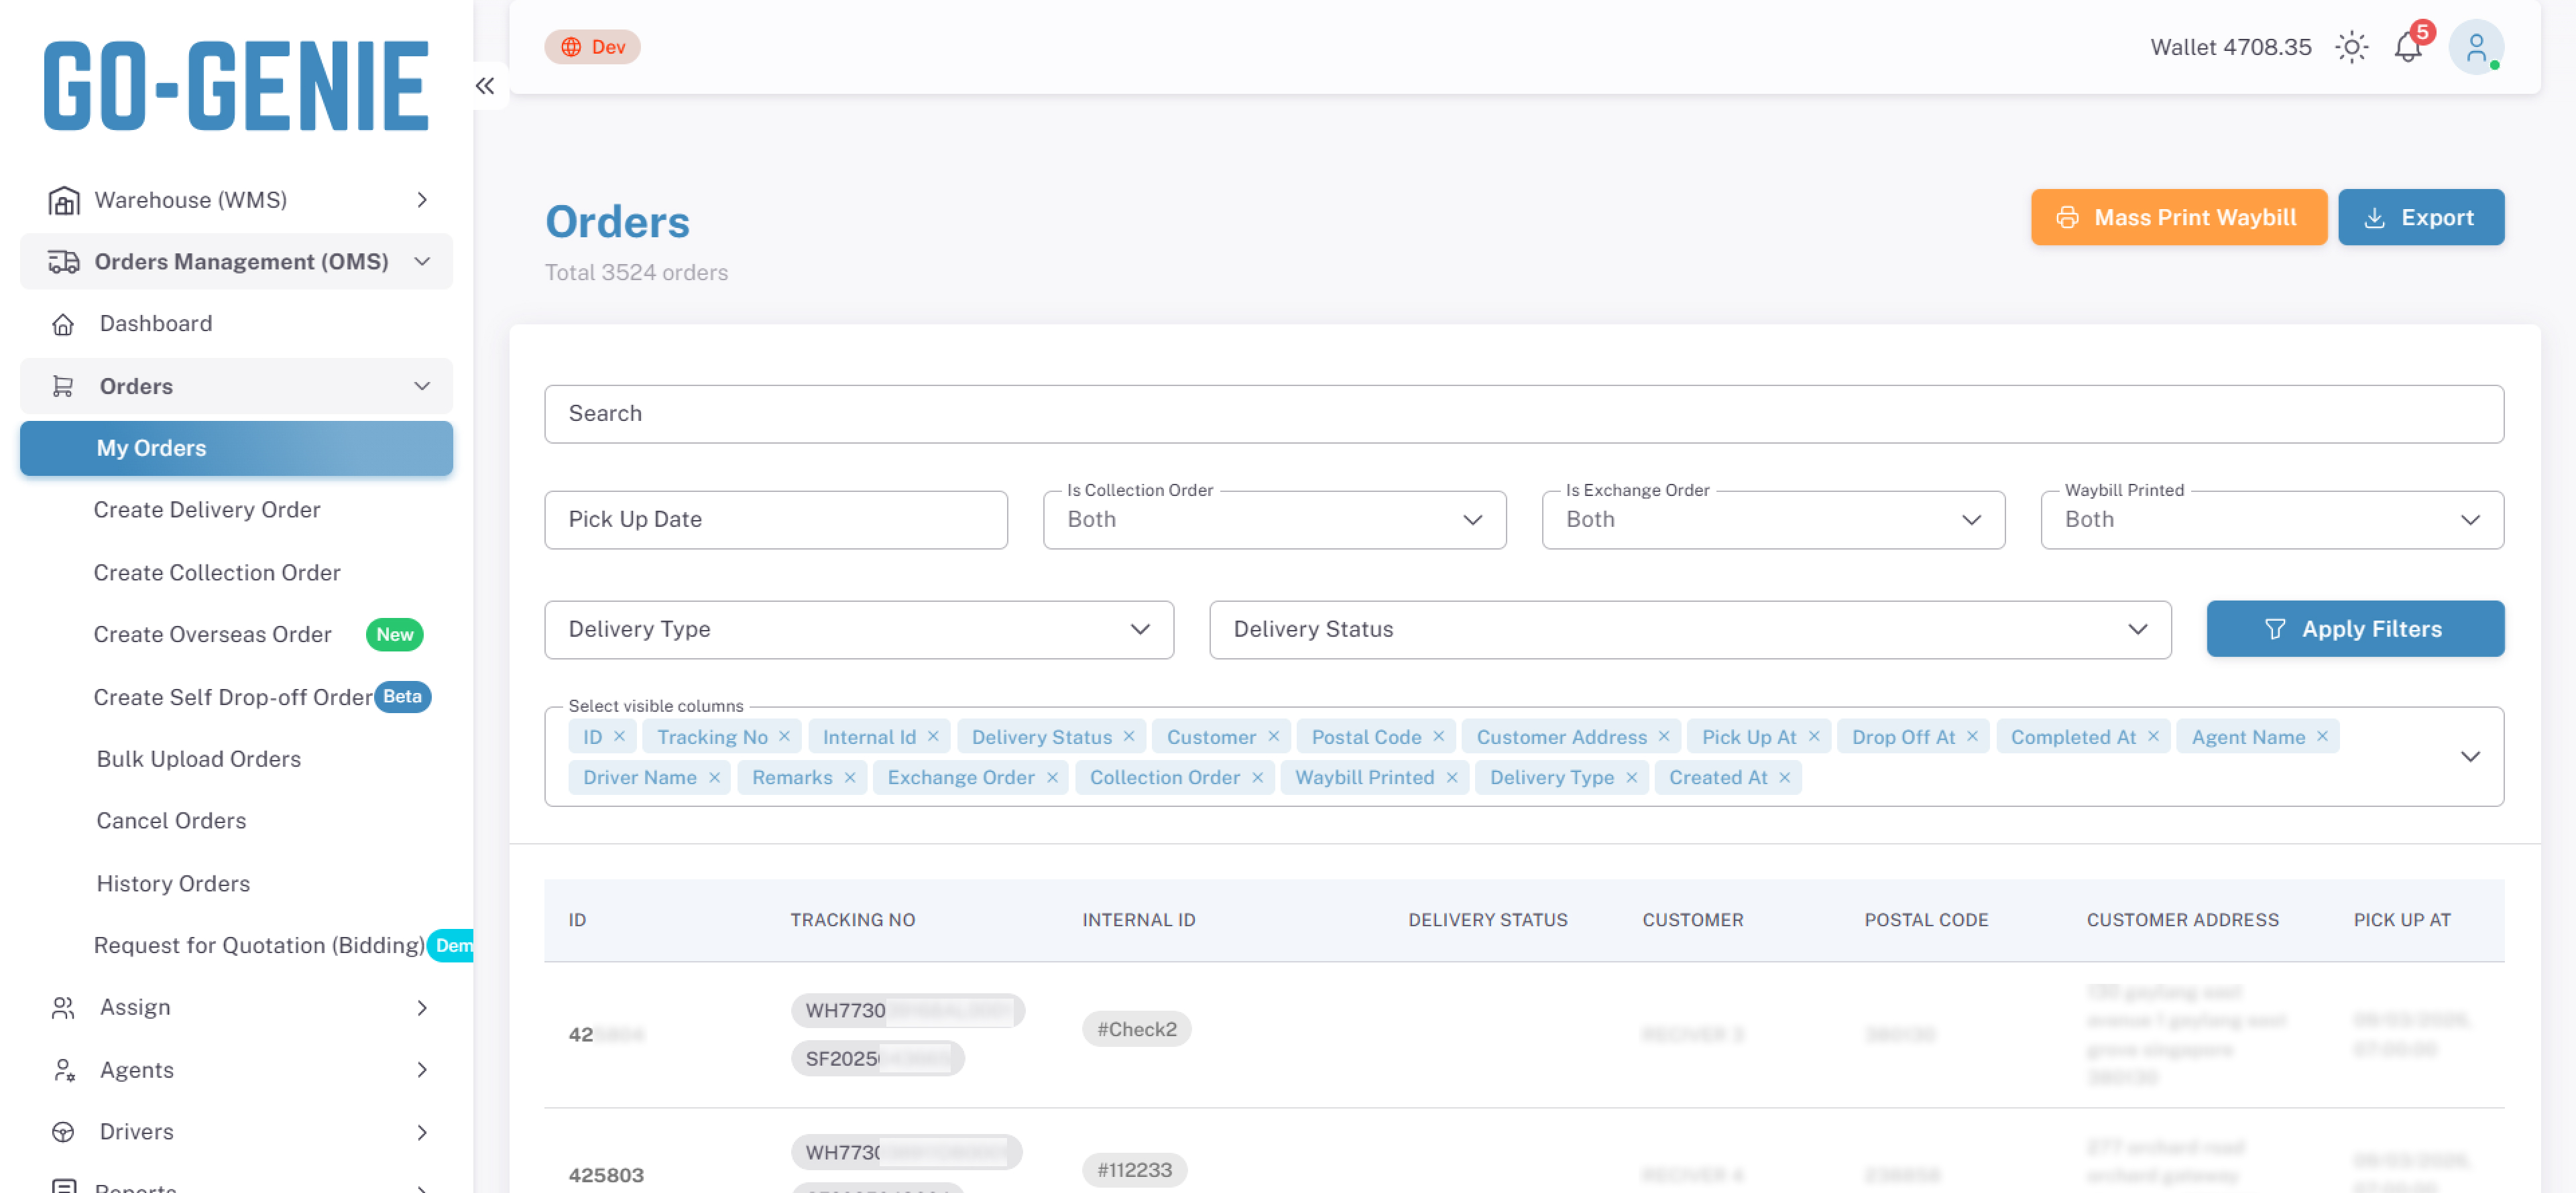Remove the Postal Code column chip
2576x1193 pixels.
[1439, 737]
